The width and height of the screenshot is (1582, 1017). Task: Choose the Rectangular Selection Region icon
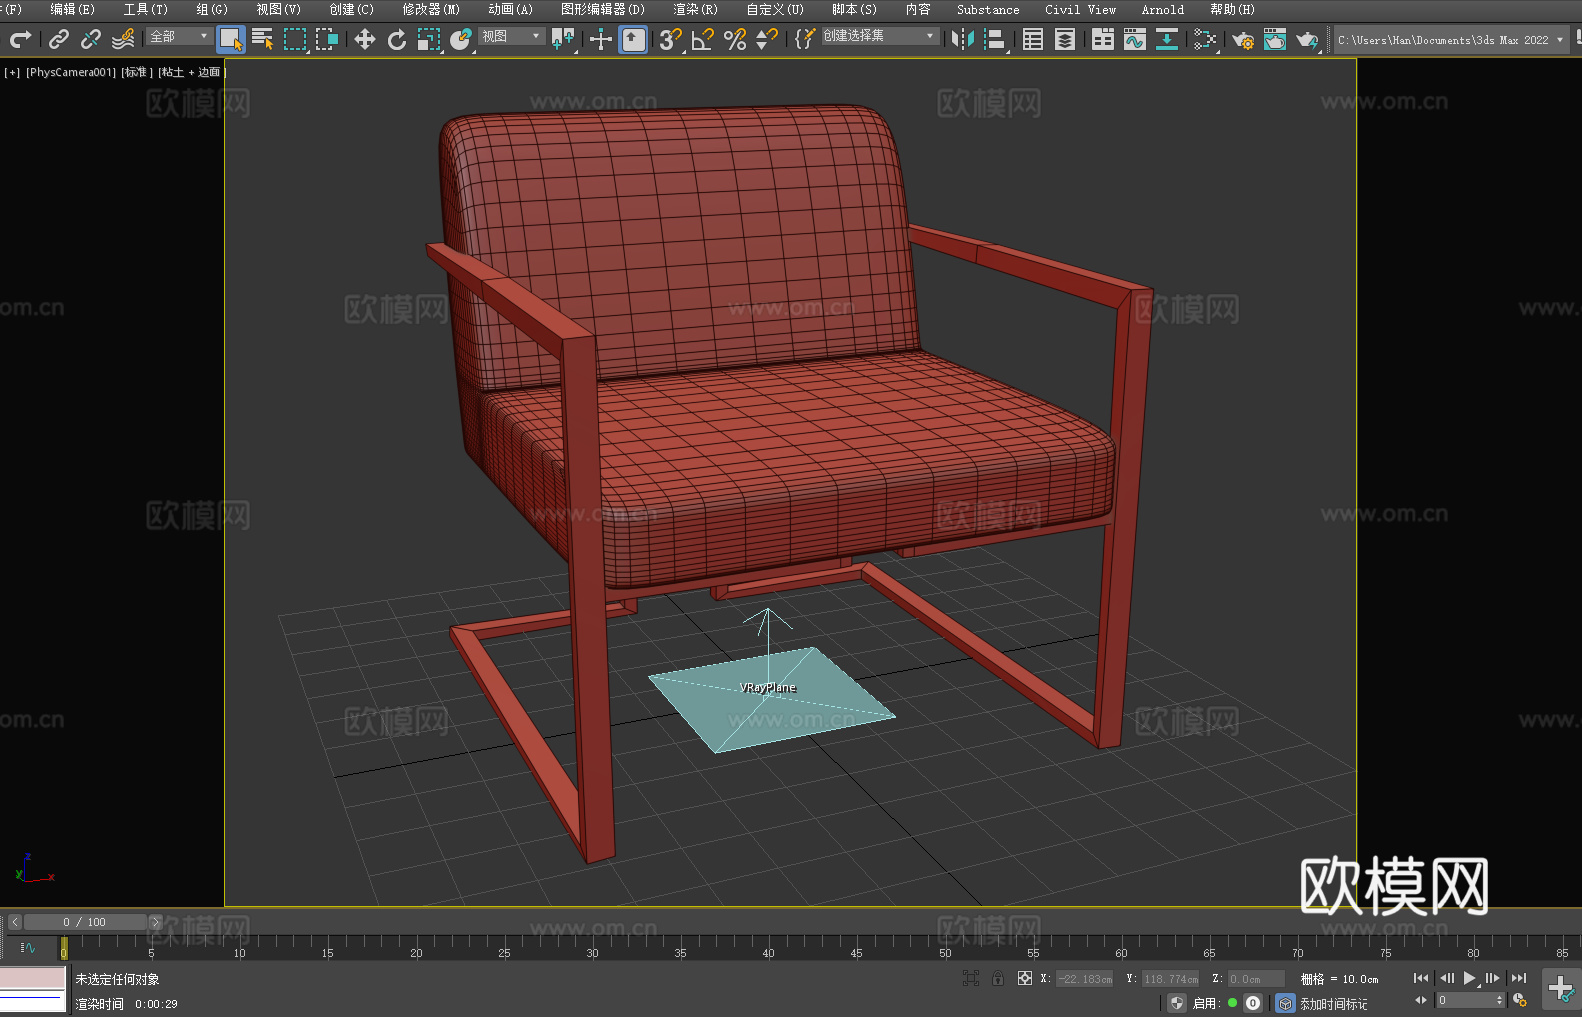point(295,39)
